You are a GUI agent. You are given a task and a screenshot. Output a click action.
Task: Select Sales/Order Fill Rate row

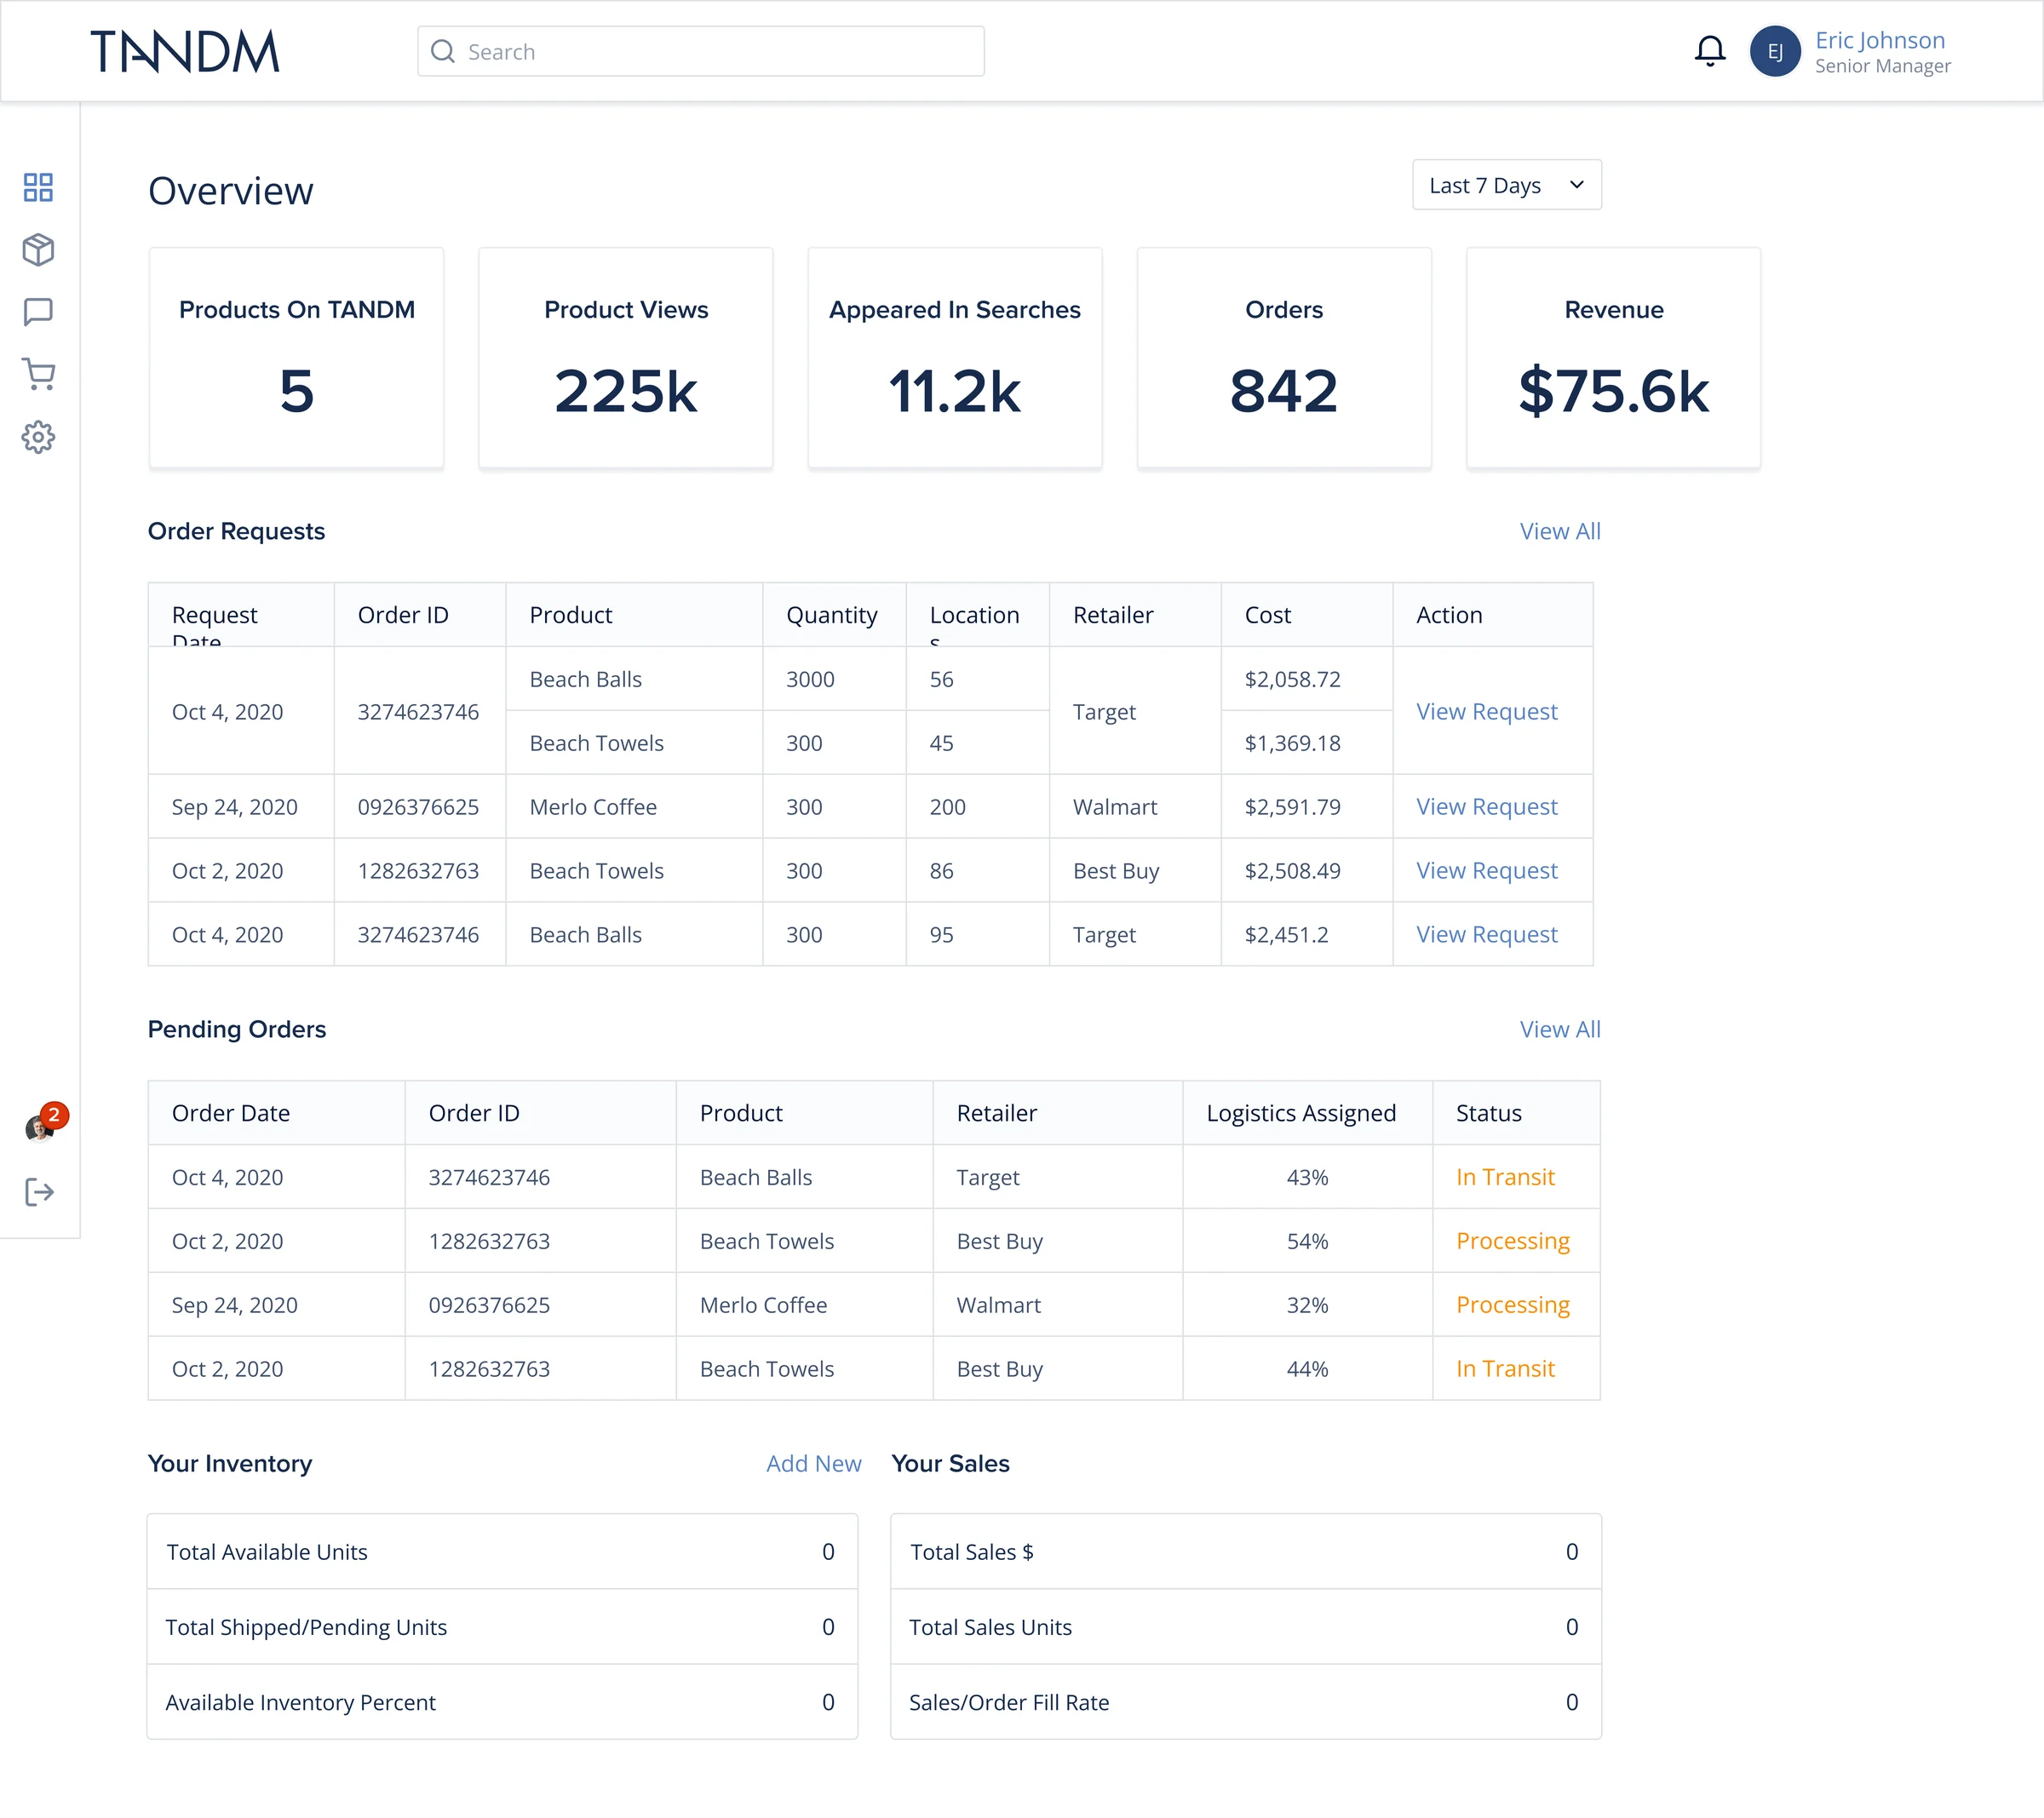point(1245,1702)
